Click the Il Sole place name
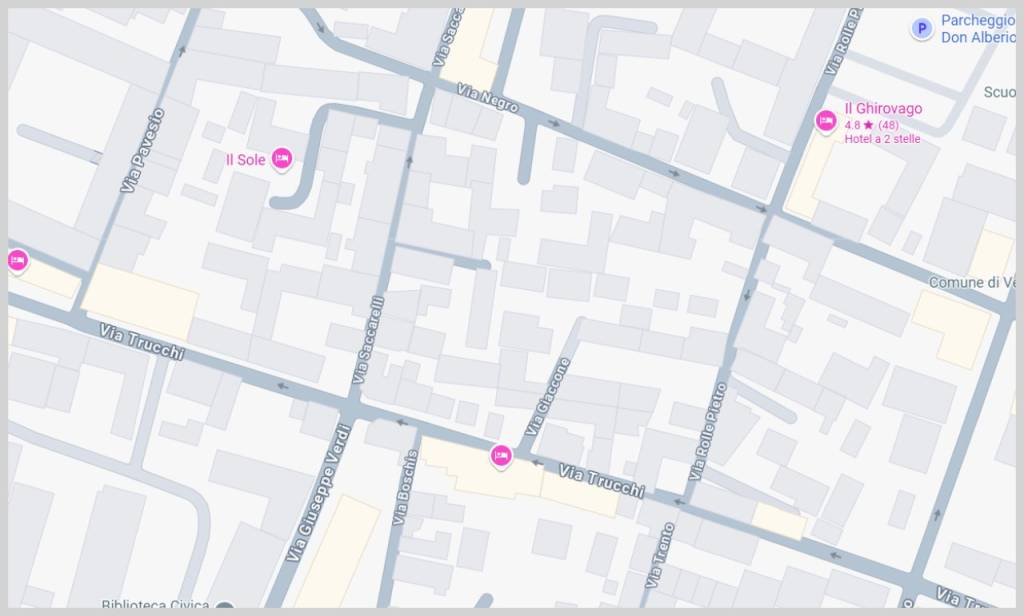Viewport: 1024px width, 616px height. point(246,159)
